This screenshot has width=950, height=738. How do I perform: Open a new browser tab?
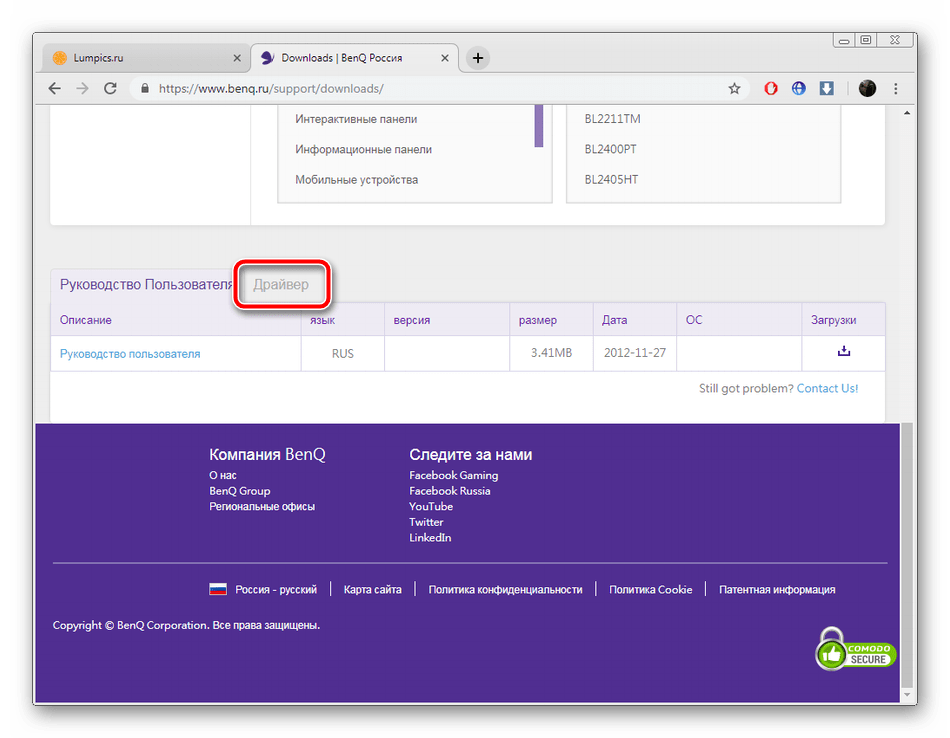(x=478, y=58)
